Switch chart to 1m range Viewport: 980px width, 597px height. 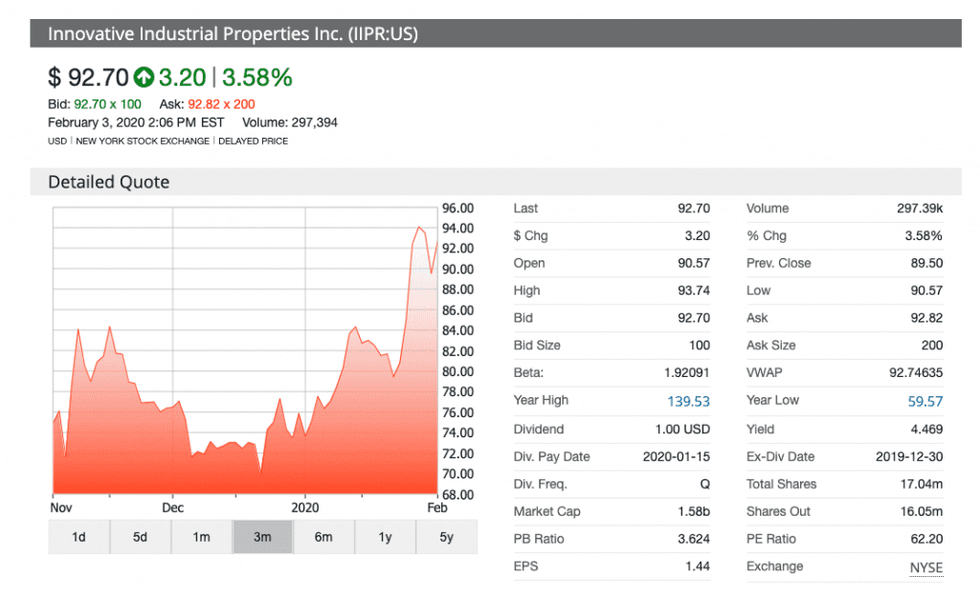201,537
